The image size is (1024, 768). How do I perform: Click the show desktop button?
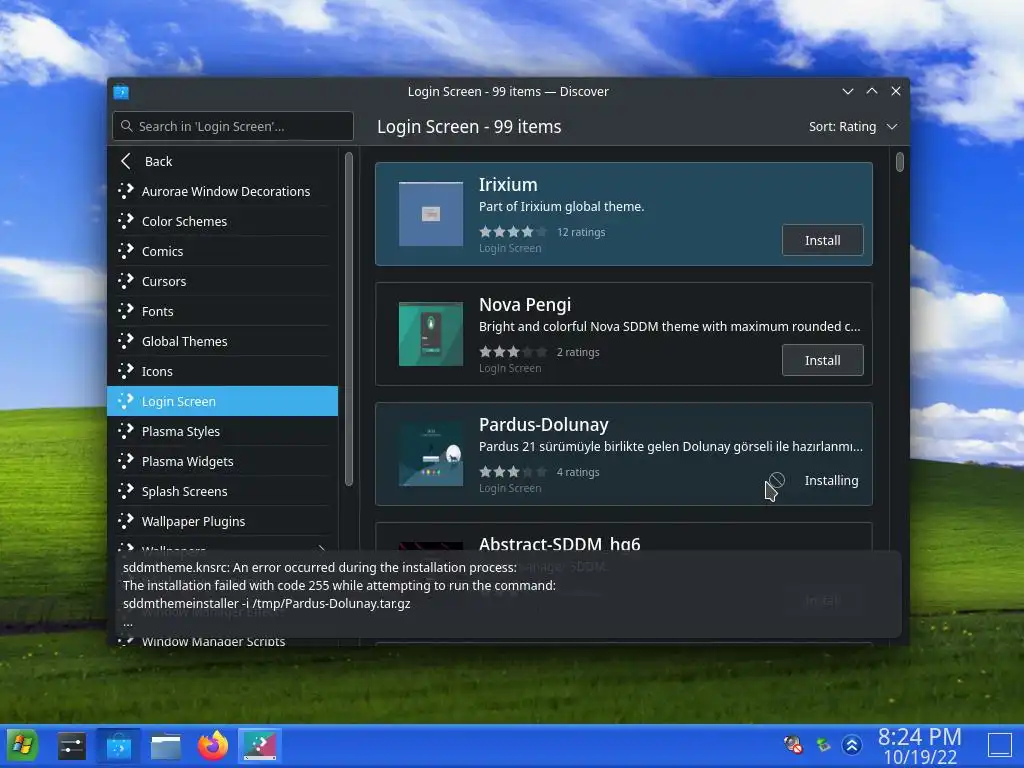tap(999, 745)
